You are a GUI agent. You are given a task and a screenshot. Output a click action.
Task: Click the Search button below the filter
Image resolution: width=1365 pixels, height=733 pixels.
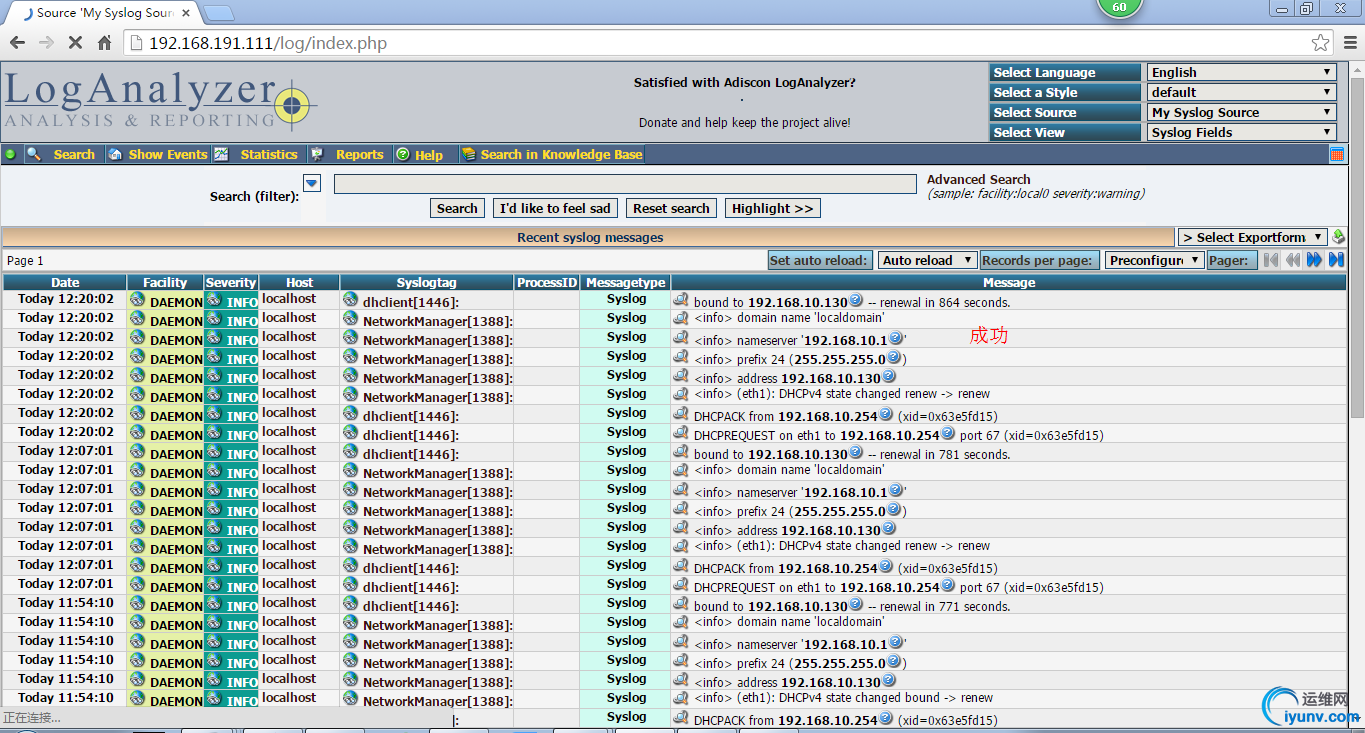pos(457,208)
